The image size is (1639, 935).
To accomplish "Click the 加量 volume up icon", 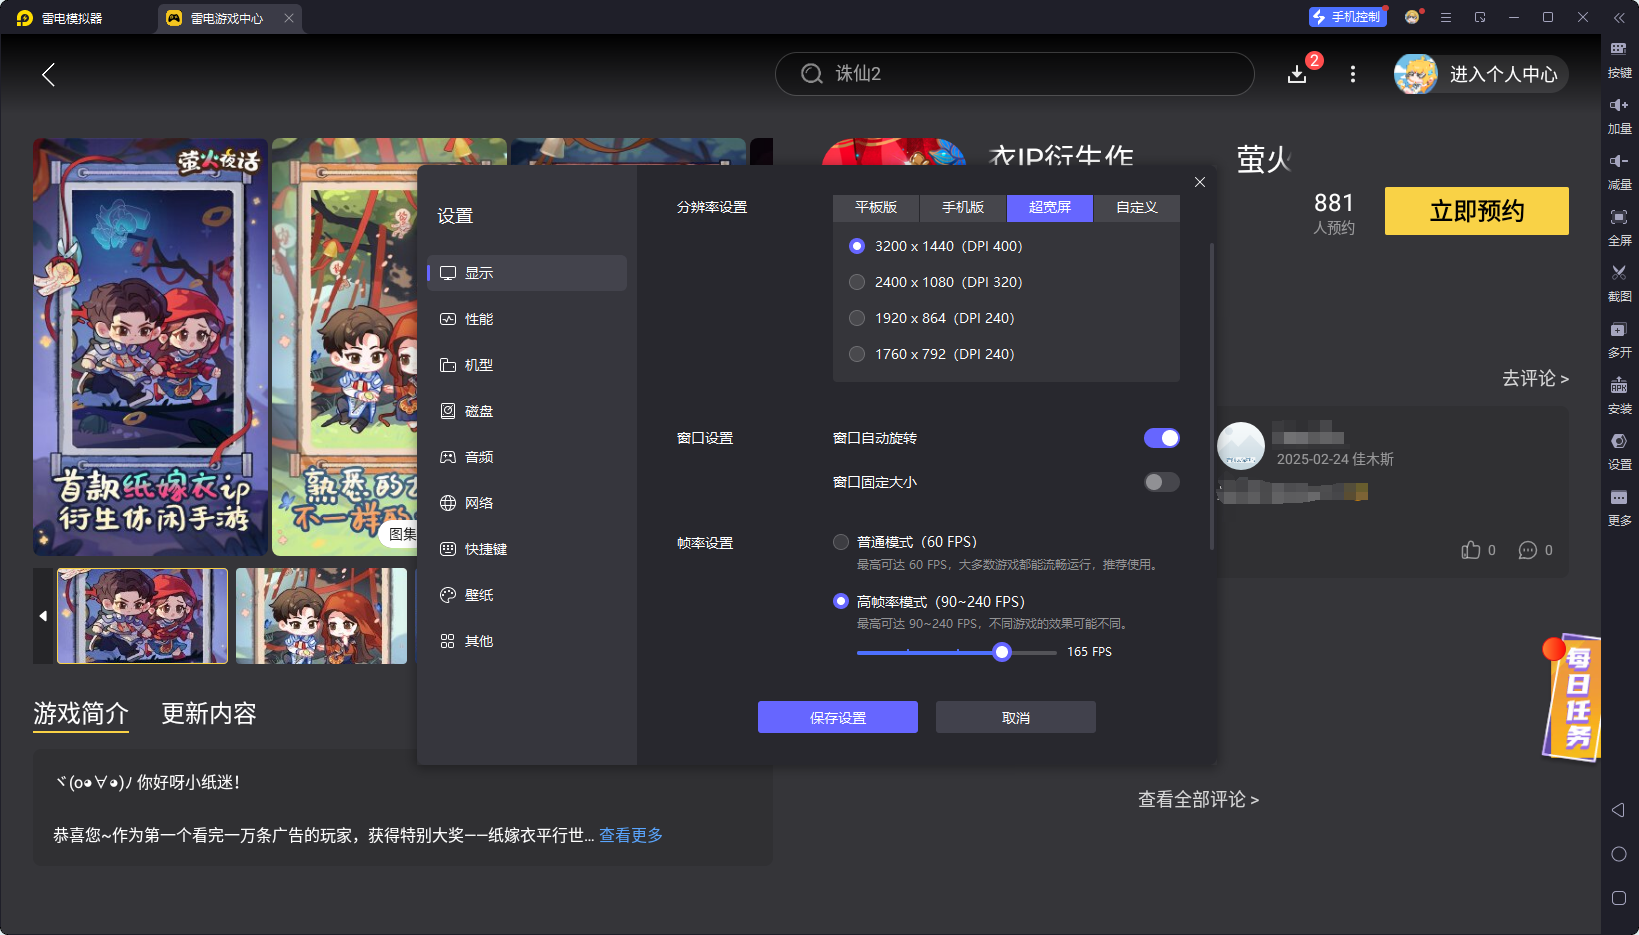I will tap(1620, 115).
